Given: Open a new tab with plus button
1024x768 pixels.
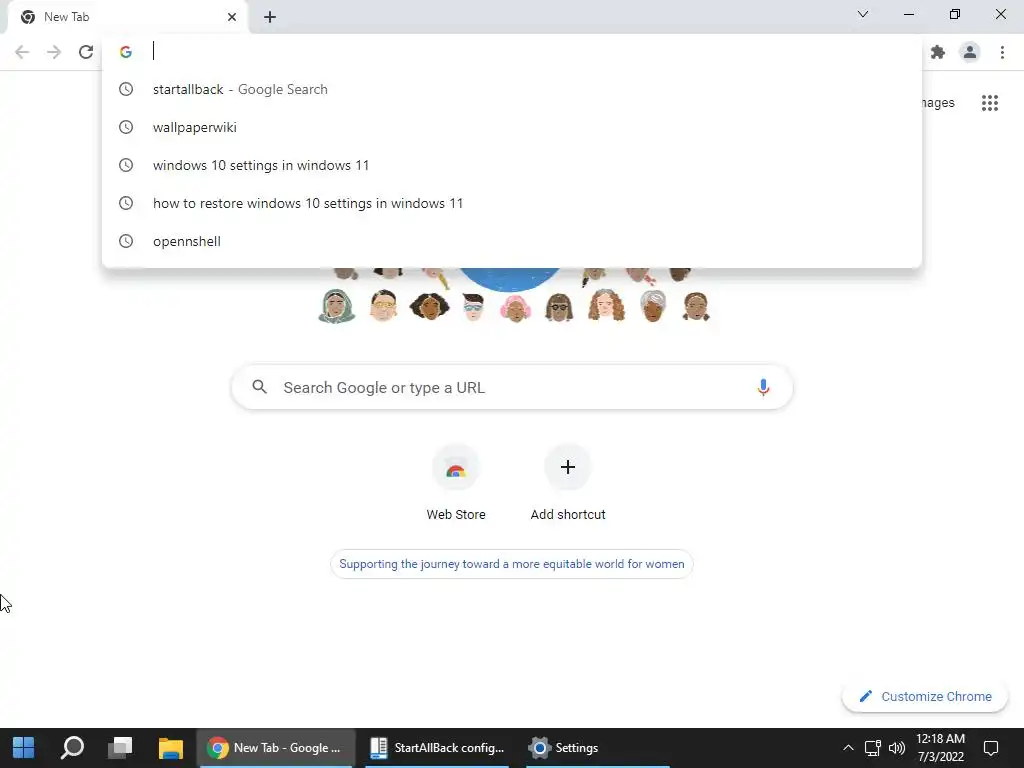Looking at the screenshot, I should point(270,17).
